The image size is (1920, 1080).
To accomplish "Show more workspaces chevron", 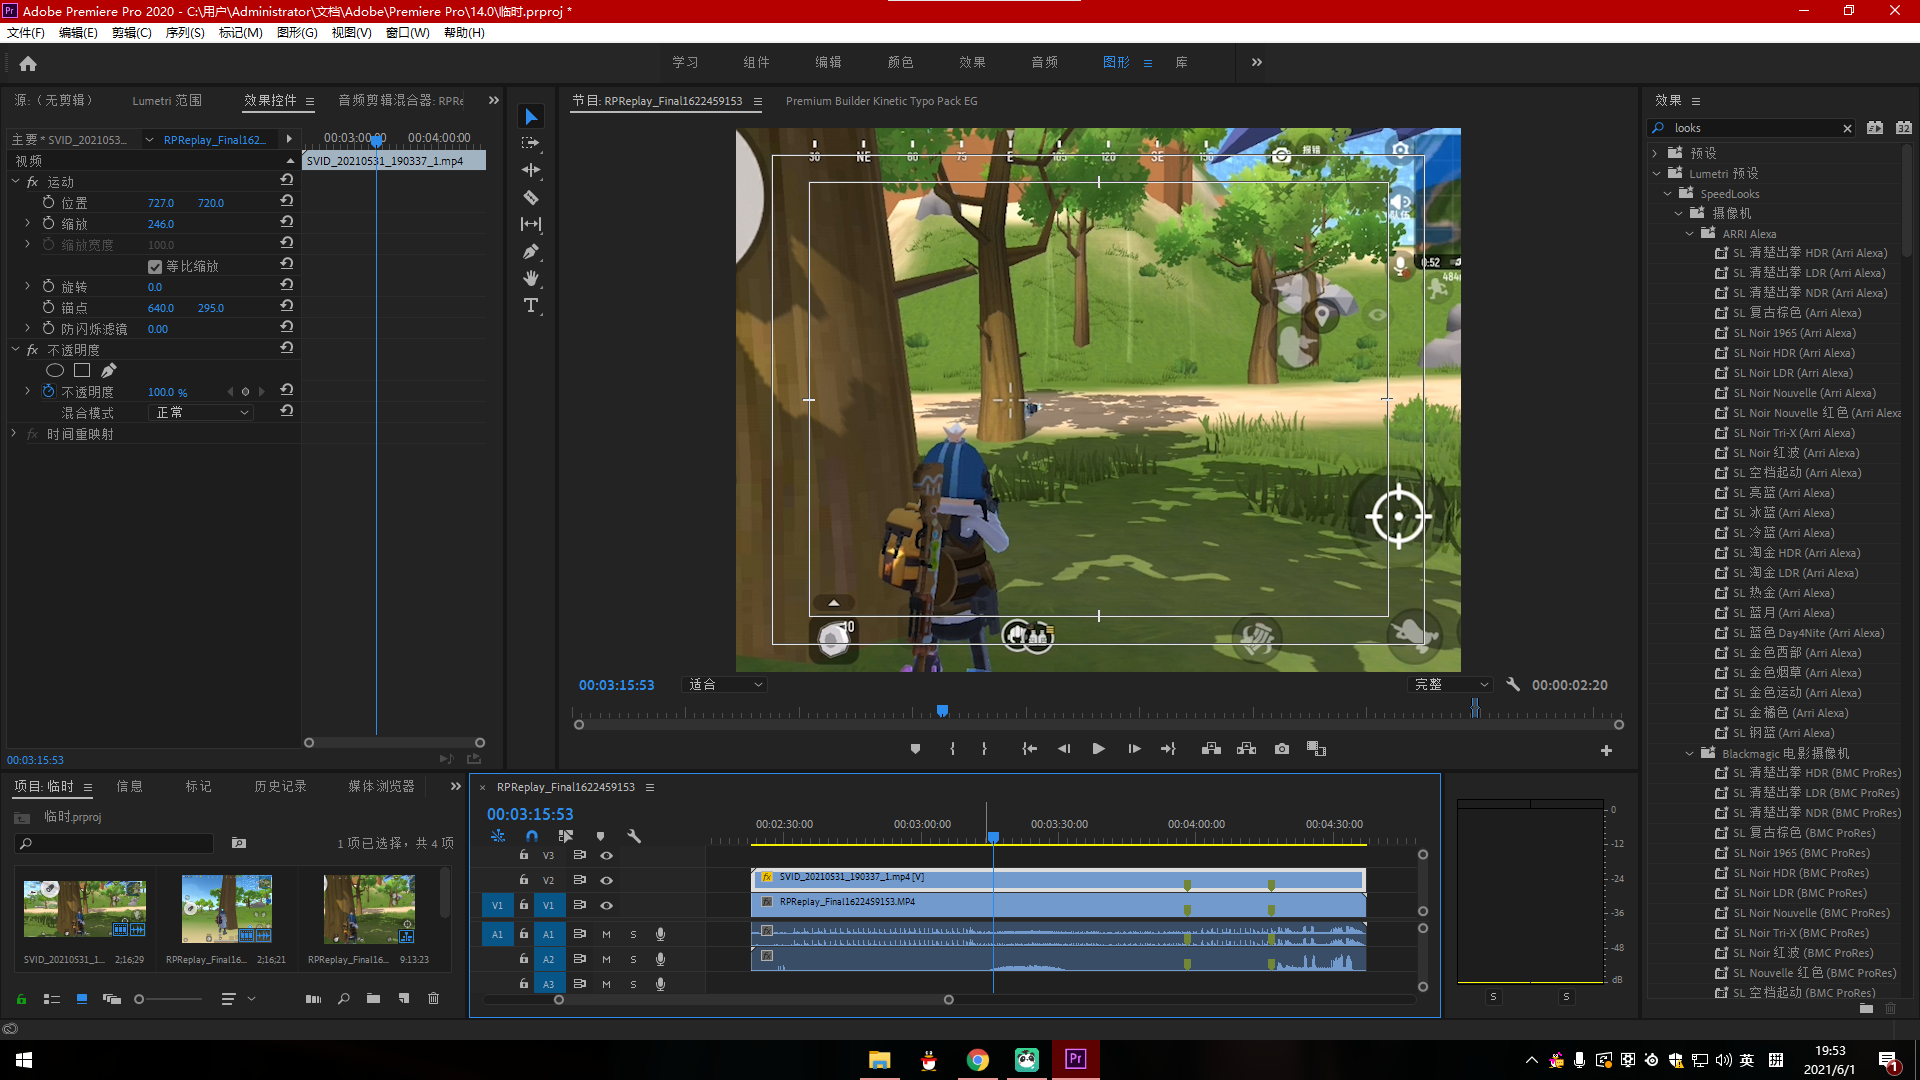I will pos(1257,62).
